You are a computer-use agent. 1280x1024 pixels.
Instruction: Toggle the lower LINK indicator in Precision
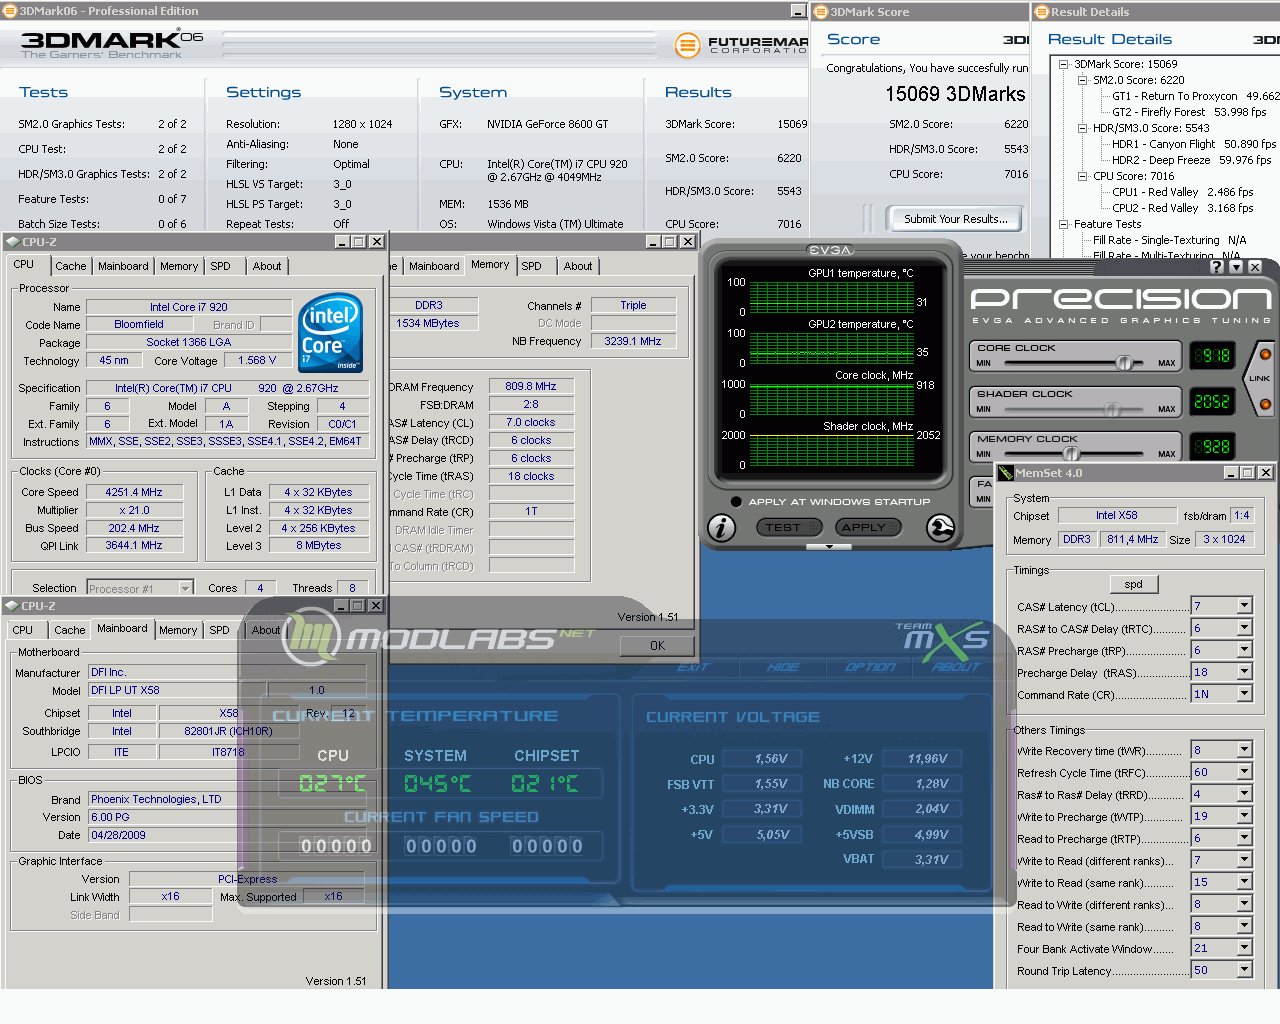[1265, 404]
